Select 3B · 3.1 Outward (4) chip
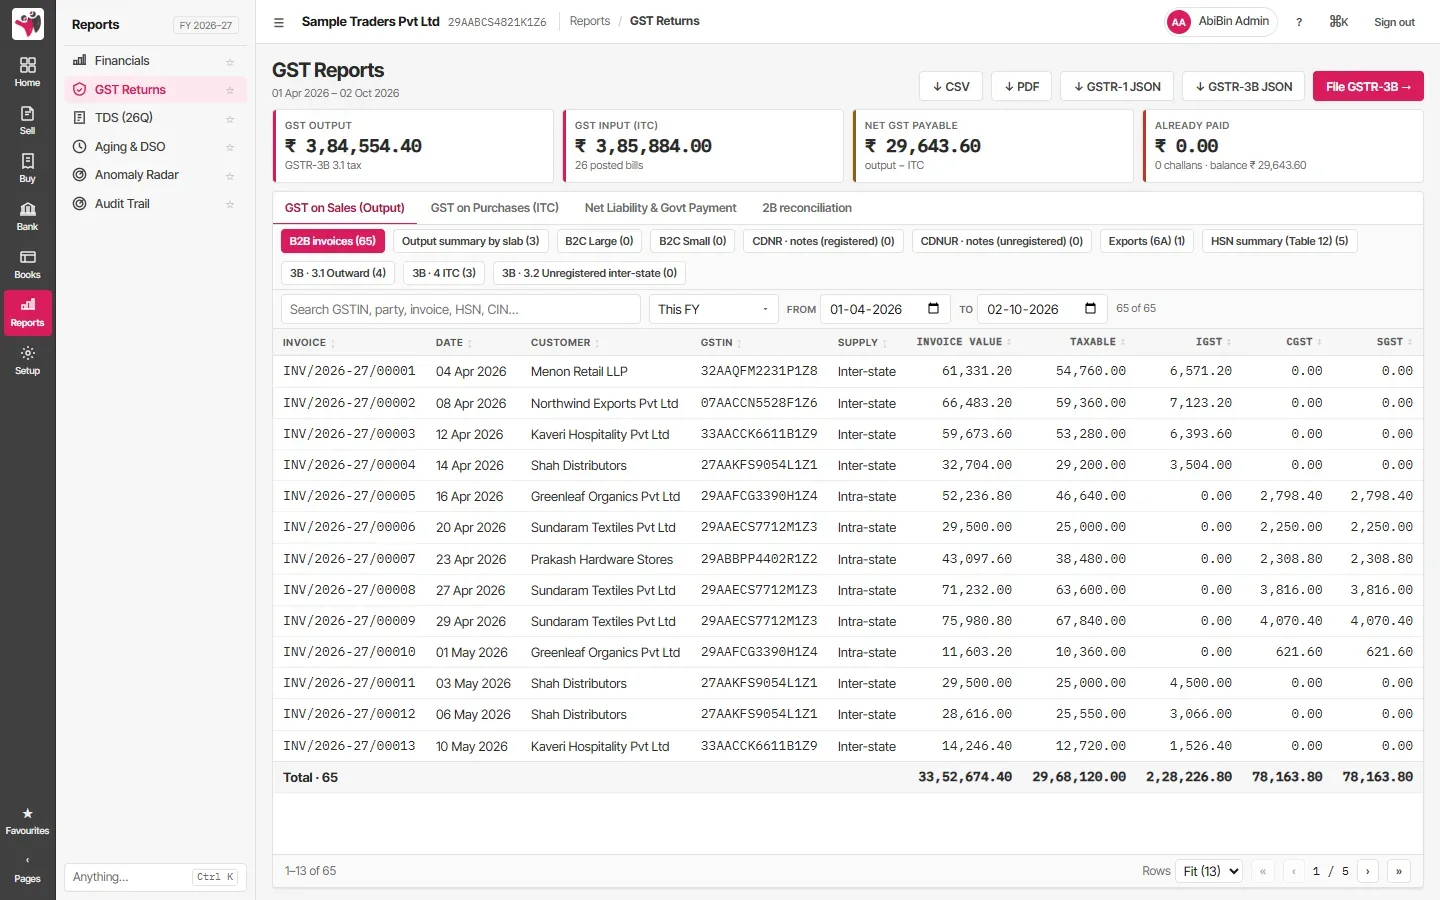The height and width of the screenshot is (900, 1440). [x=338, y=273]
